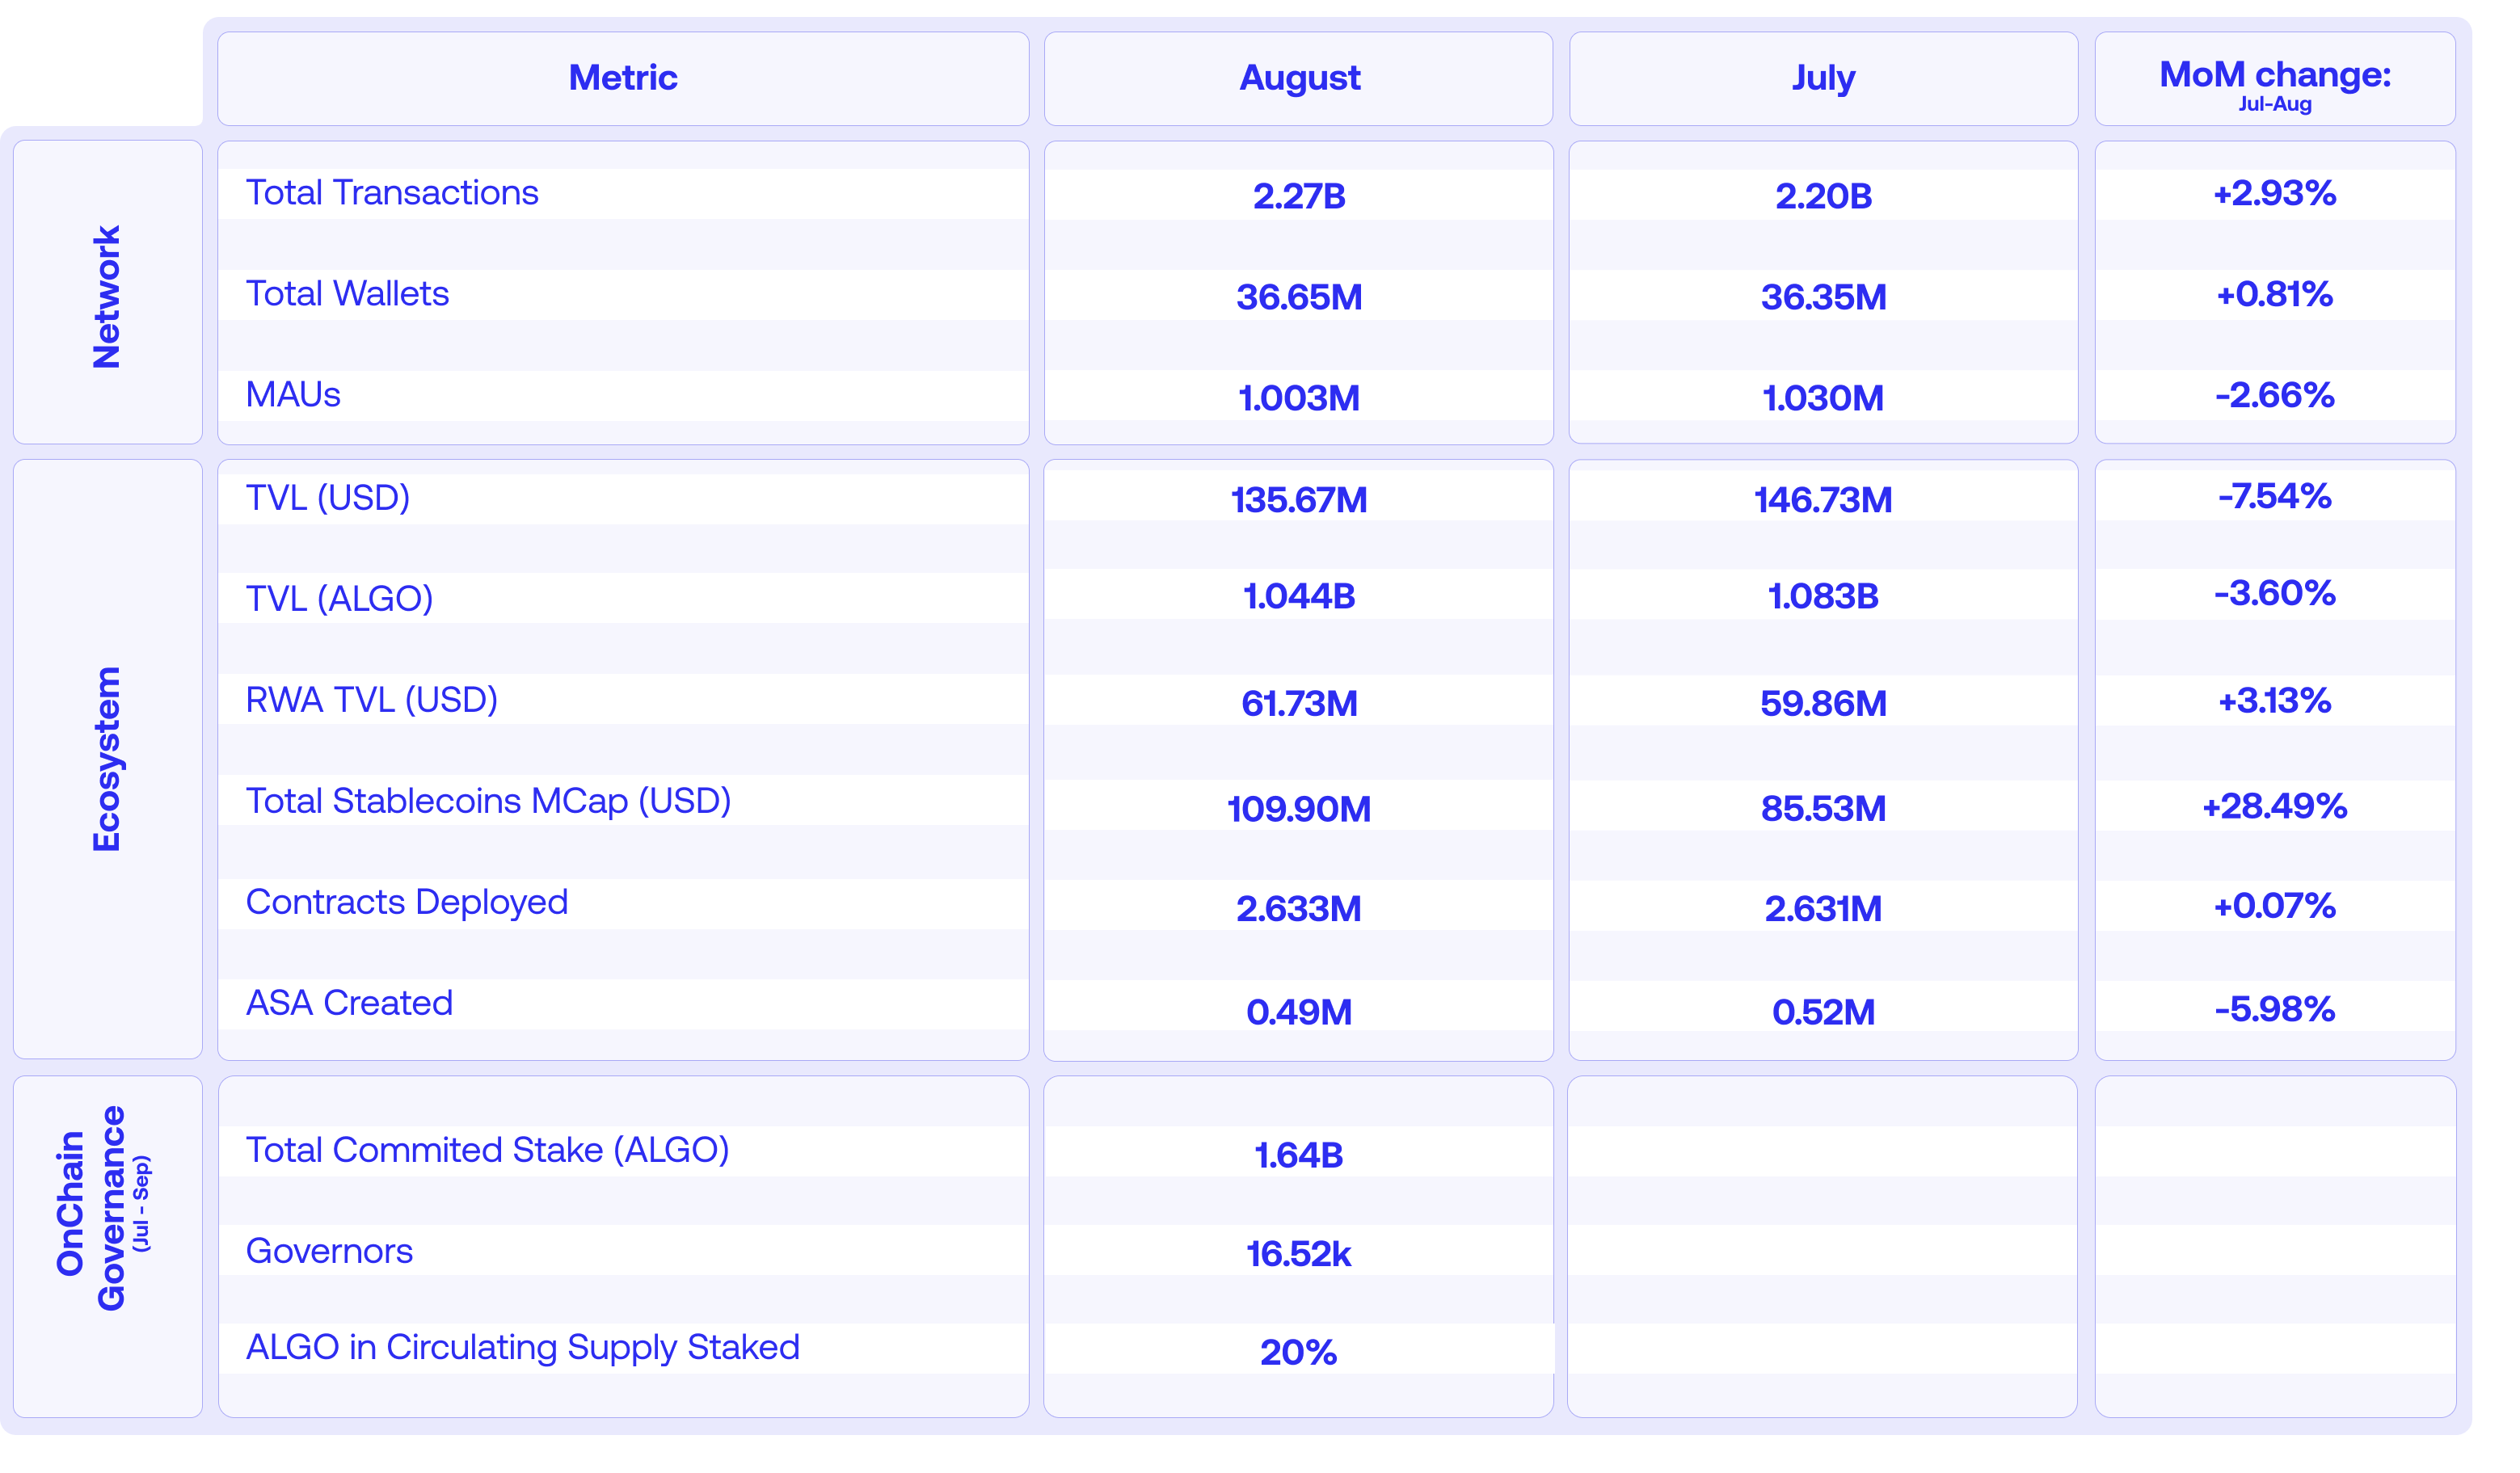Select the Total Stablecoins MCap label
2520x1473 pixels.
pos(488,801)
